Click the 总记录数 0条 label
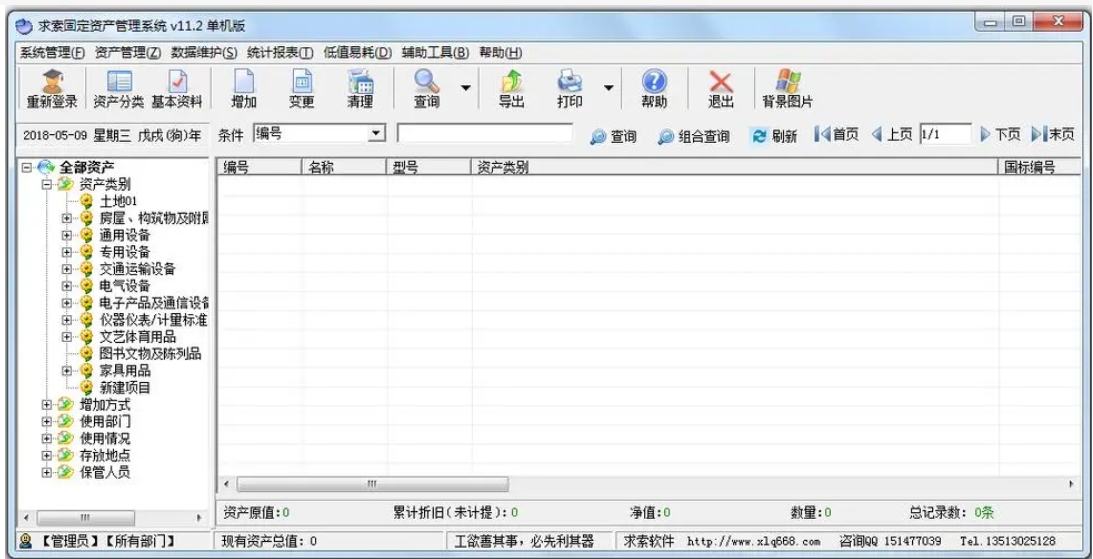1093x559 pixels. [x=951, y=513]
